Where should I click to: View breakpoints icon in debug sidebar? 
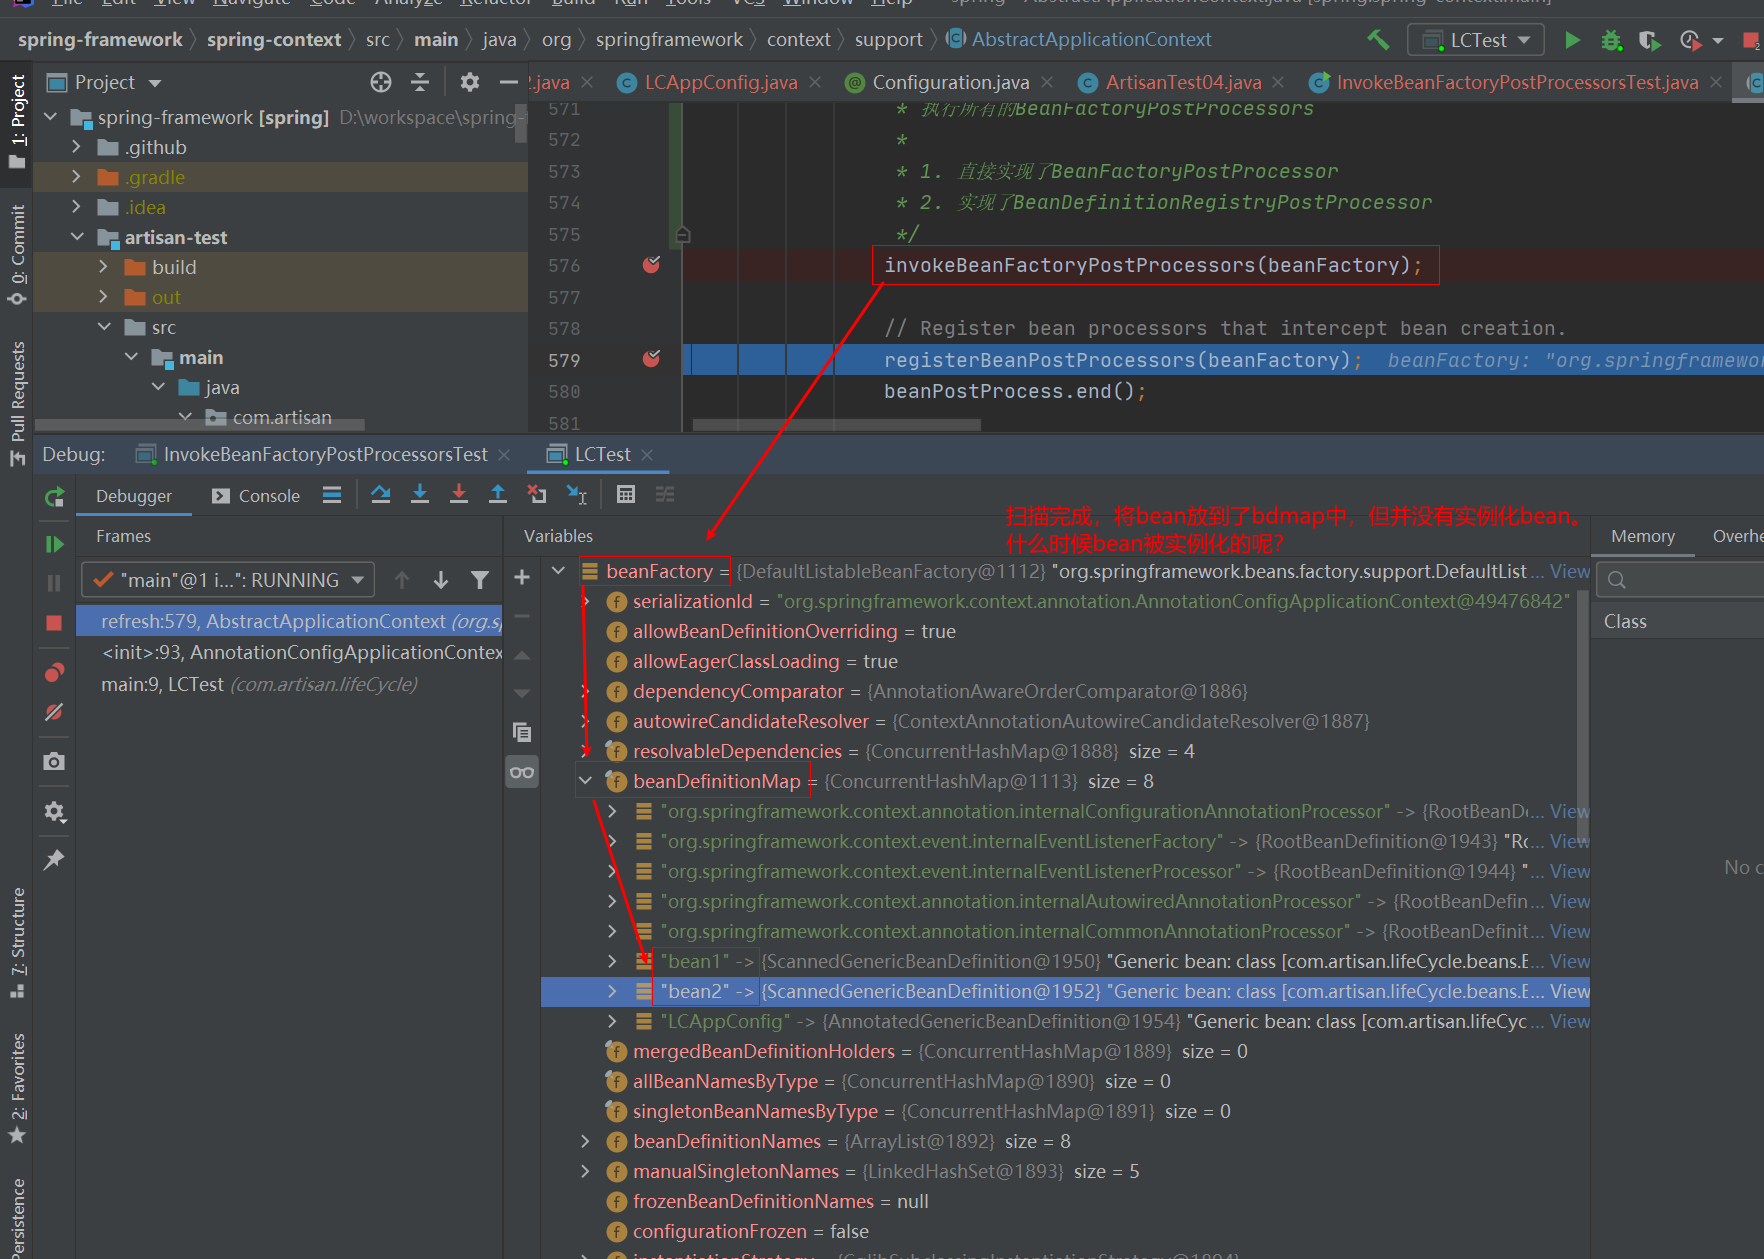(x=54, y=672)
